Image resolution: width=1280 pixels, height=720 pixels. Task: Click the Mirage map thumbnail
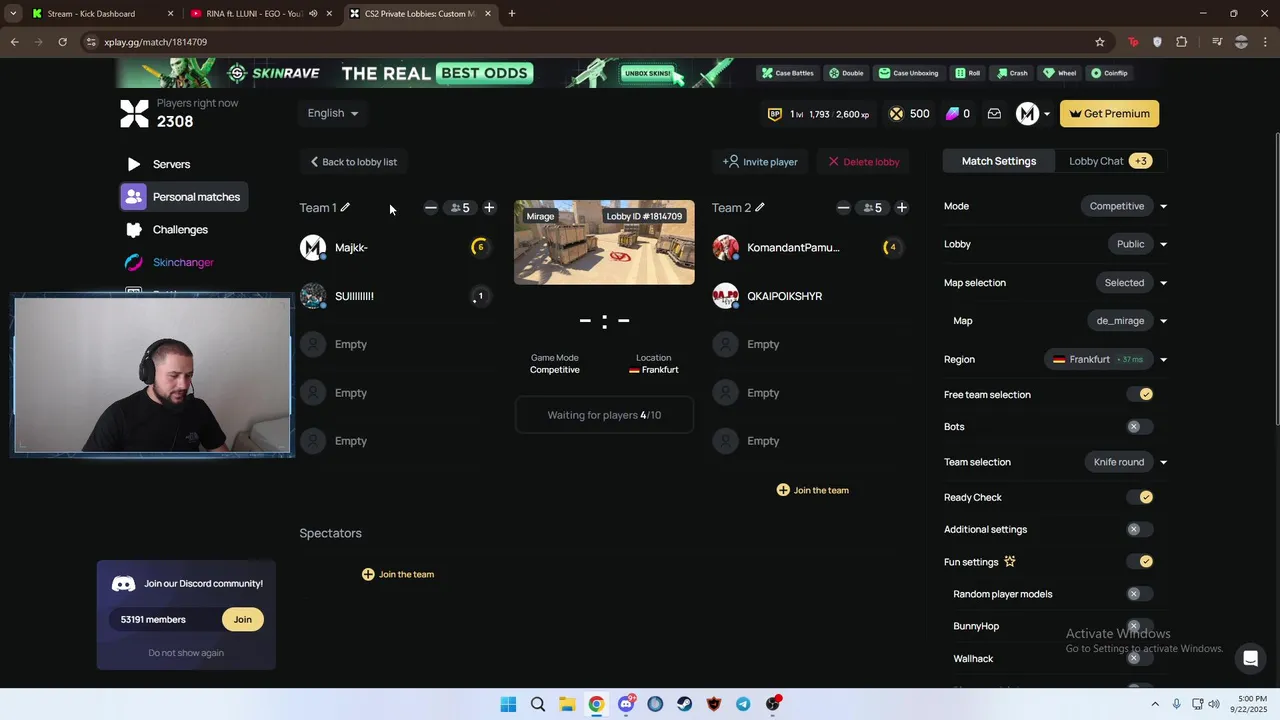click(x=604, y=242)
